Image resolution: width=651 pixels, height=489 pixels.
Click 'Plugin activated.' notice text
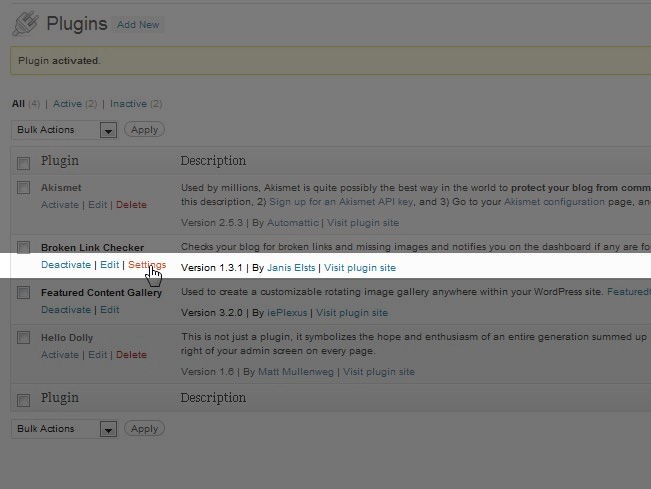59,61
